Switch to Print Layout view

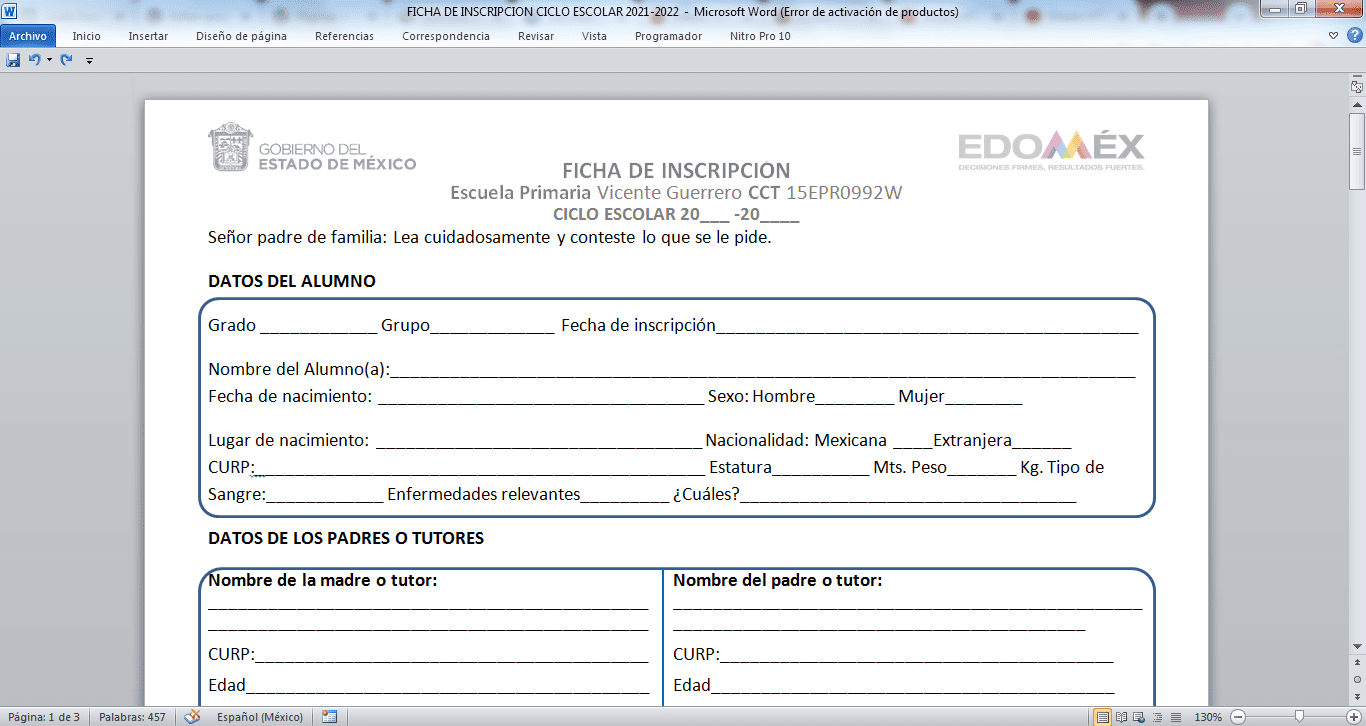tap(1102, 717)
